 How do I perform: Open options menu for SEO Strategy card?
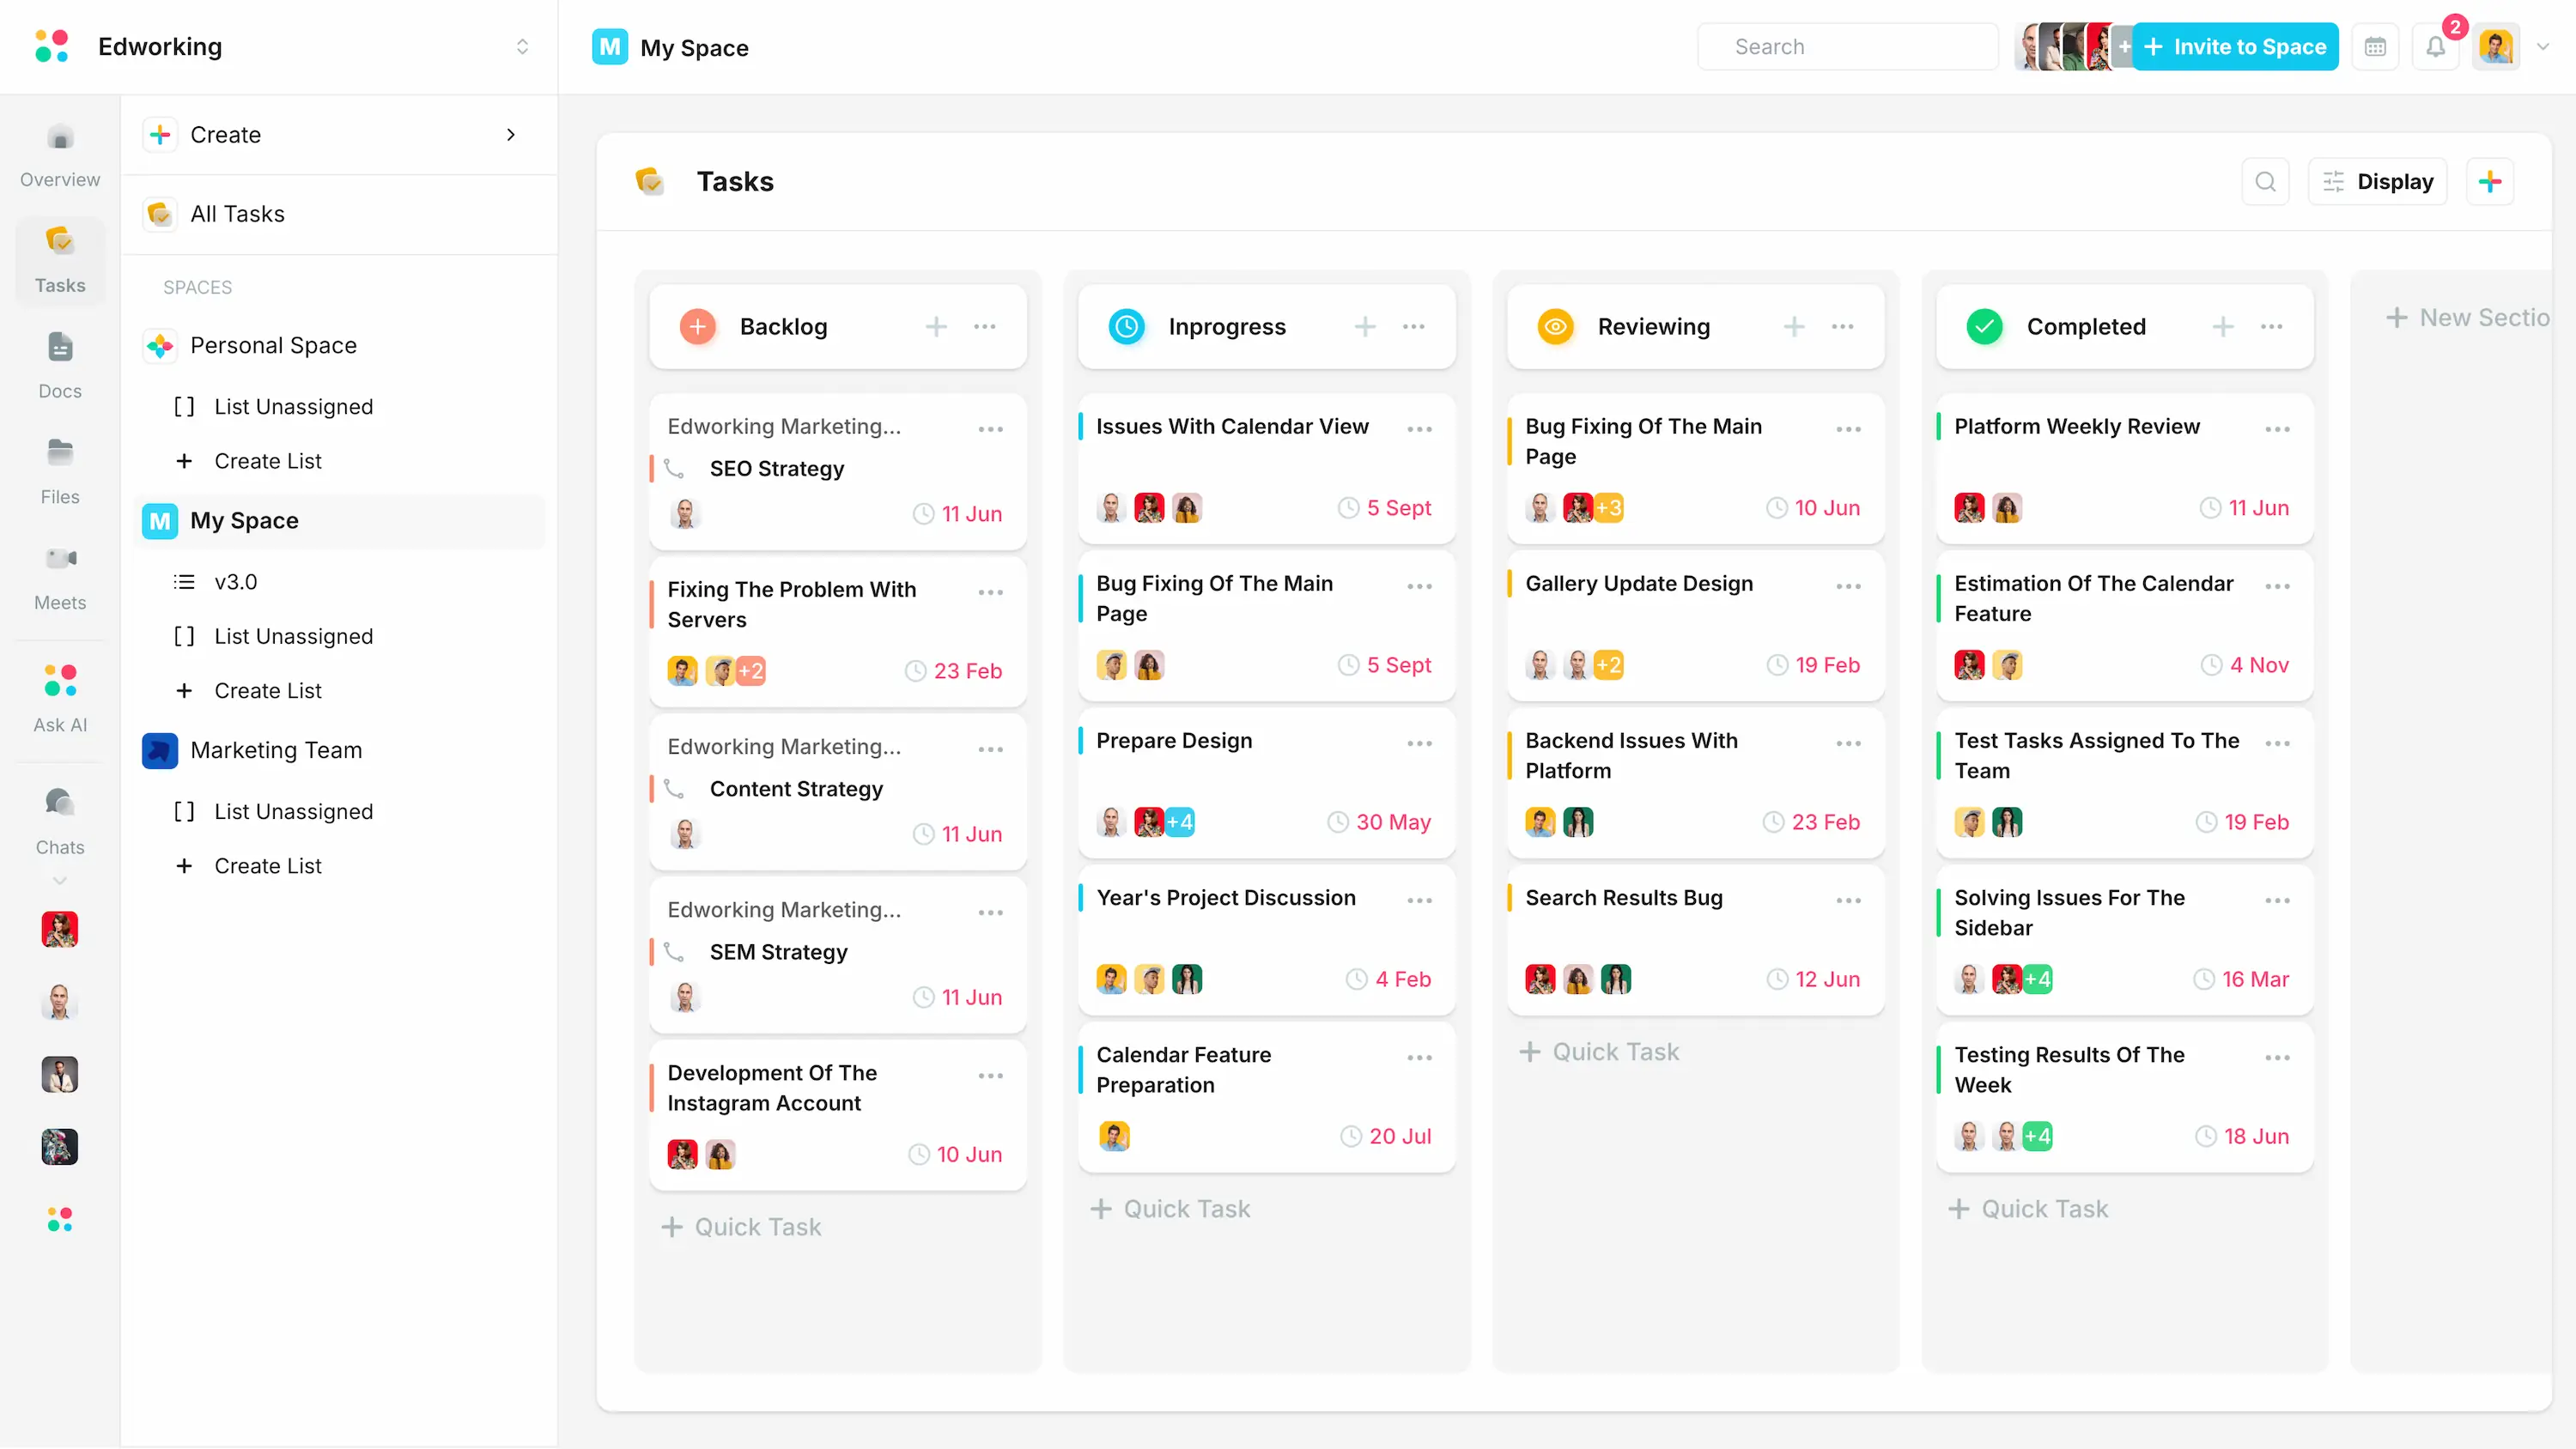[991, 428]
